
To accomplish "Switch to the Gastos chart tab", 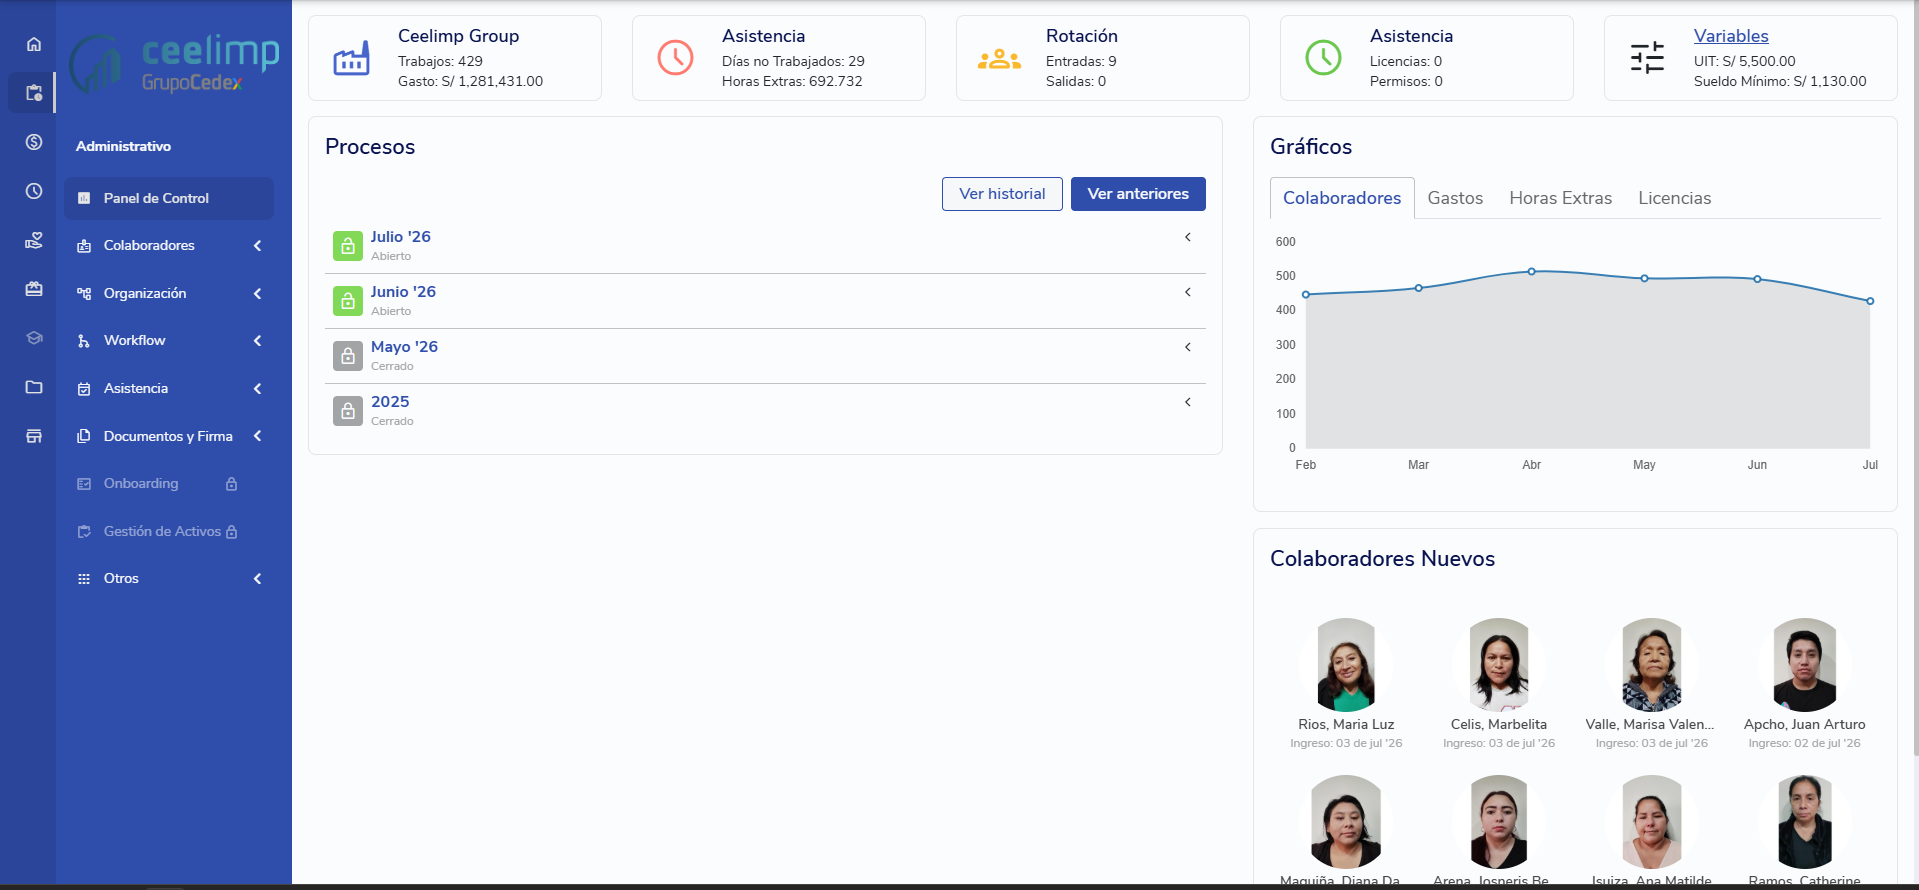I will pos(1455,198).
